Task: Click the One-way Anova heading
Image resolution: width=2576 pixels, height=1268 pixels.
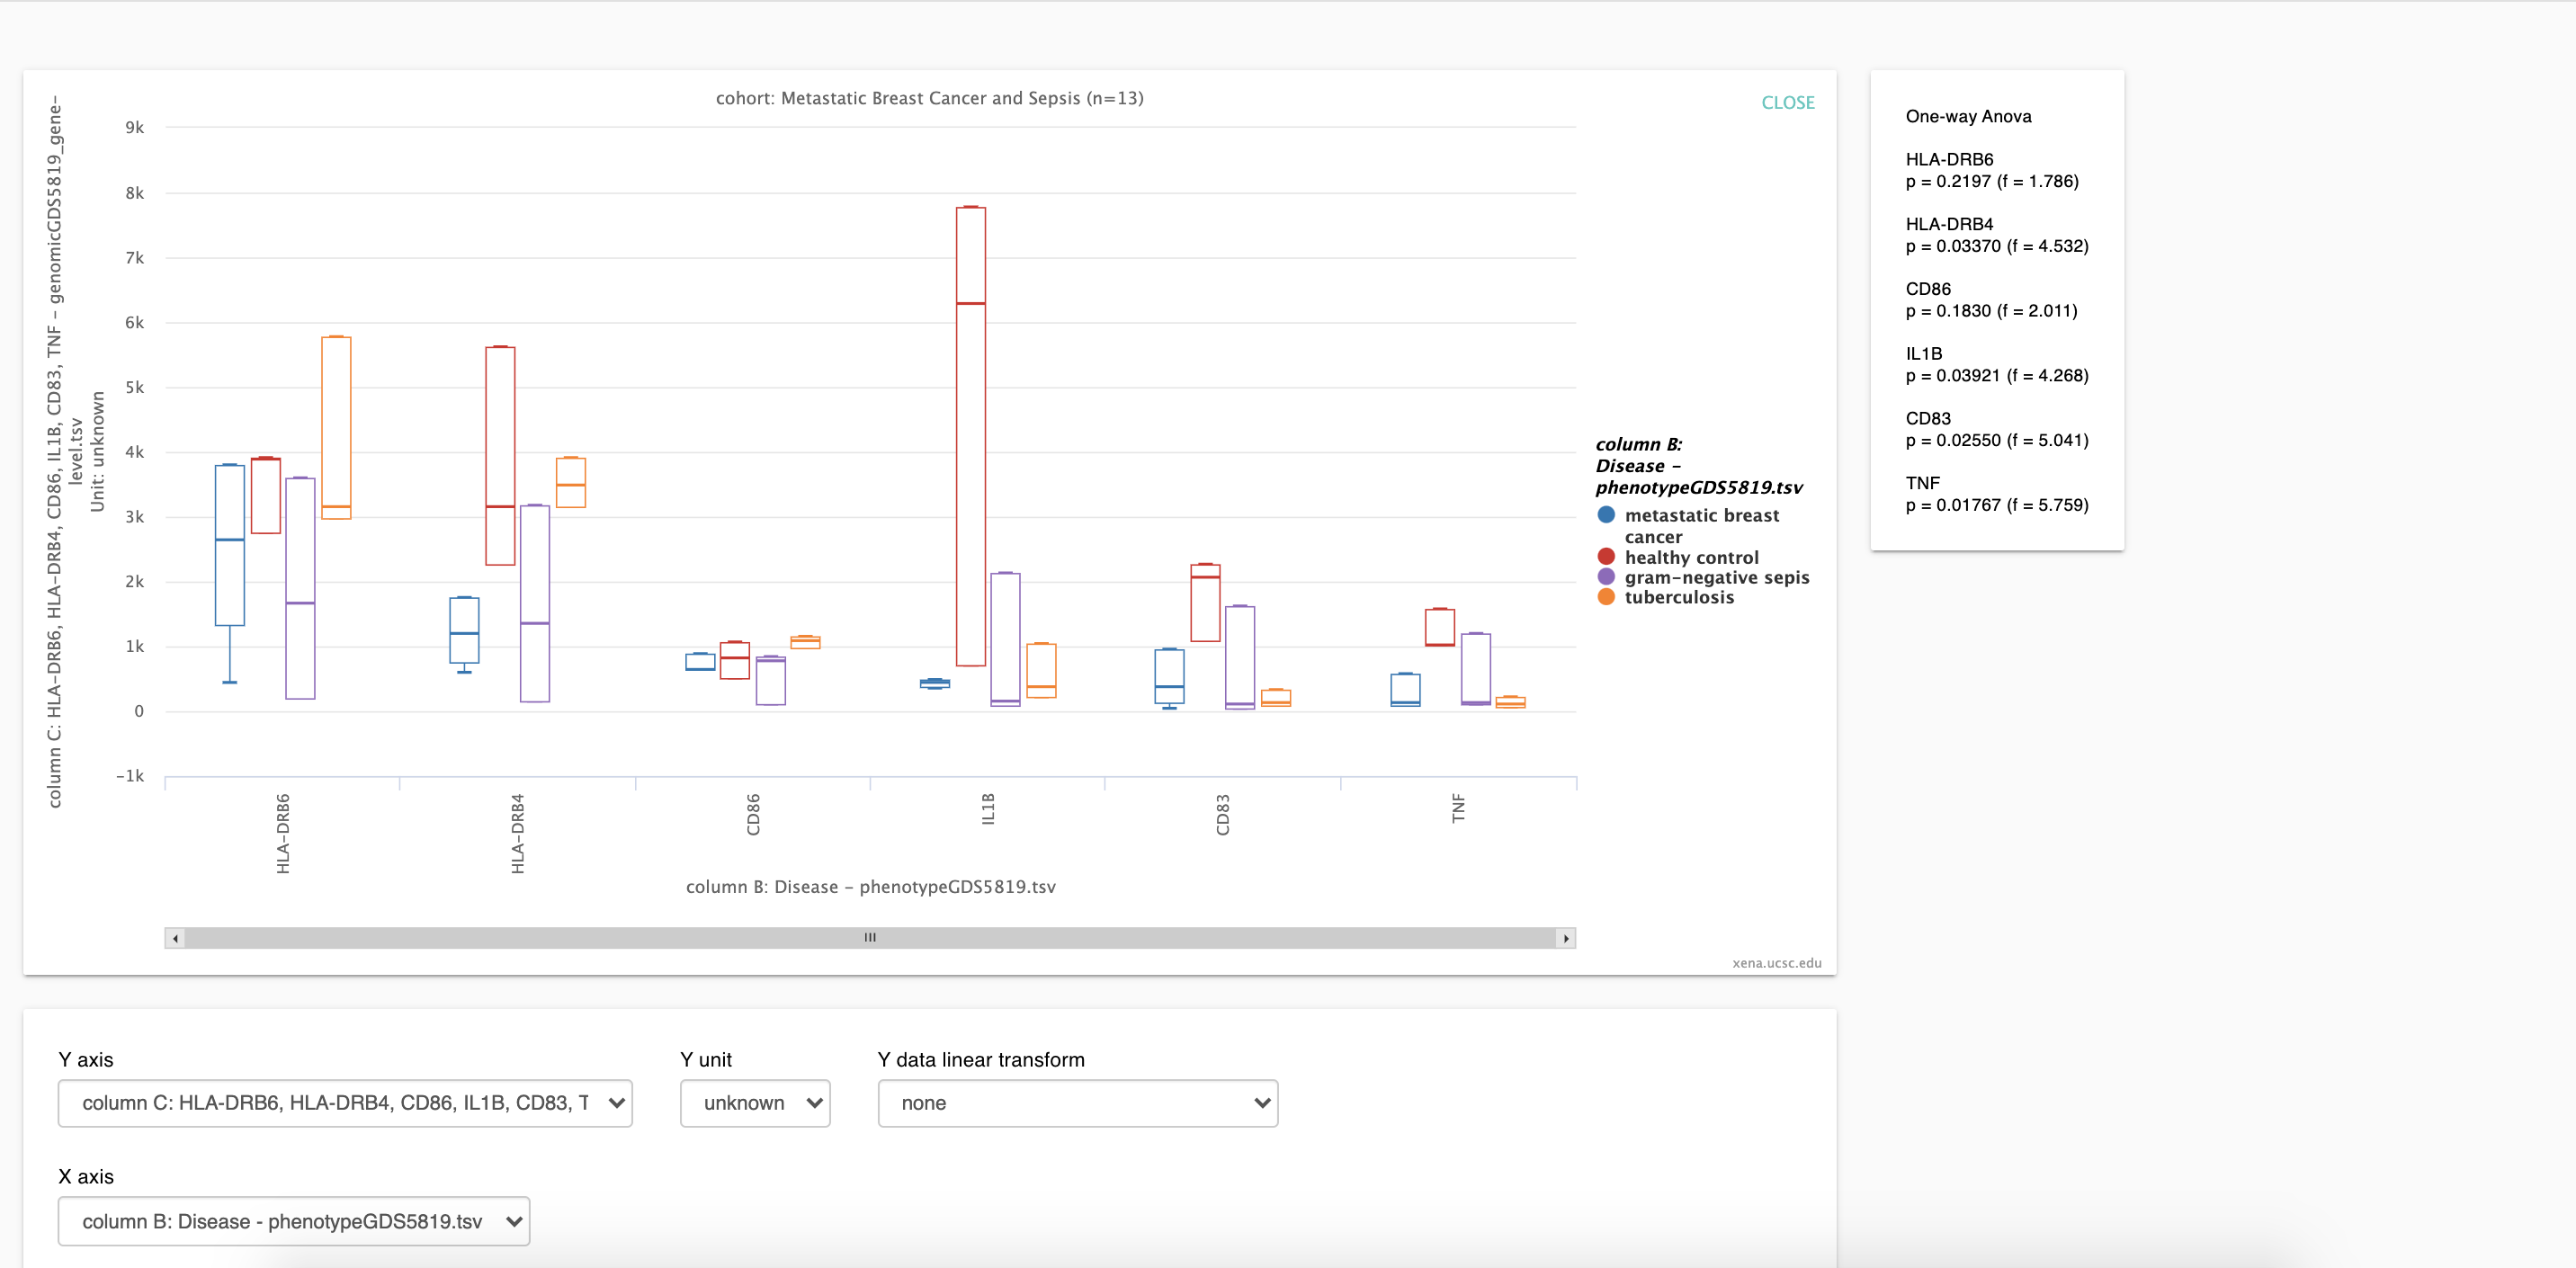Action: (1968, 116)
